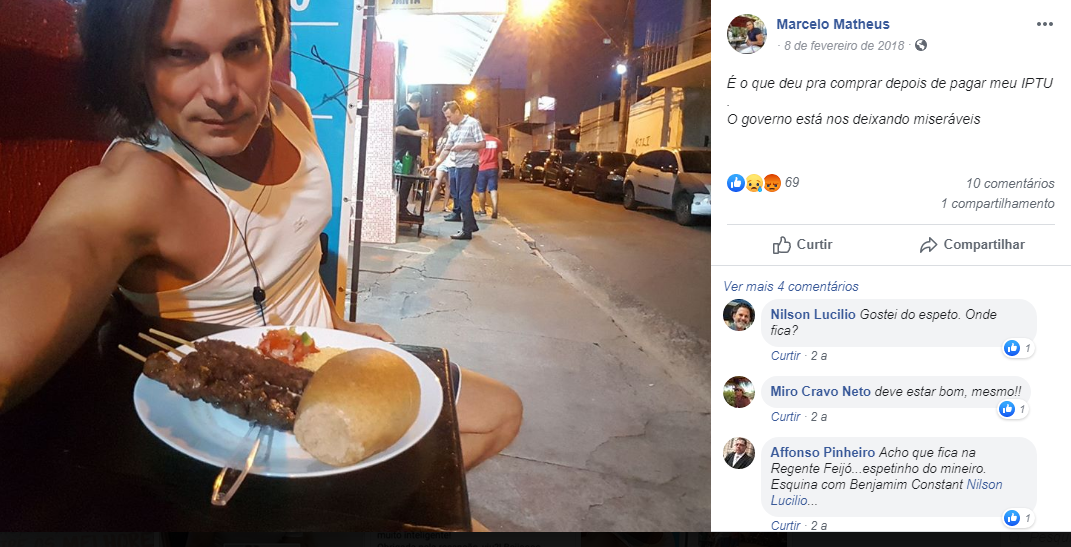Open the 10 comentários count
This screenshot has height=547, width=1071.
[x=1010, y=183]
